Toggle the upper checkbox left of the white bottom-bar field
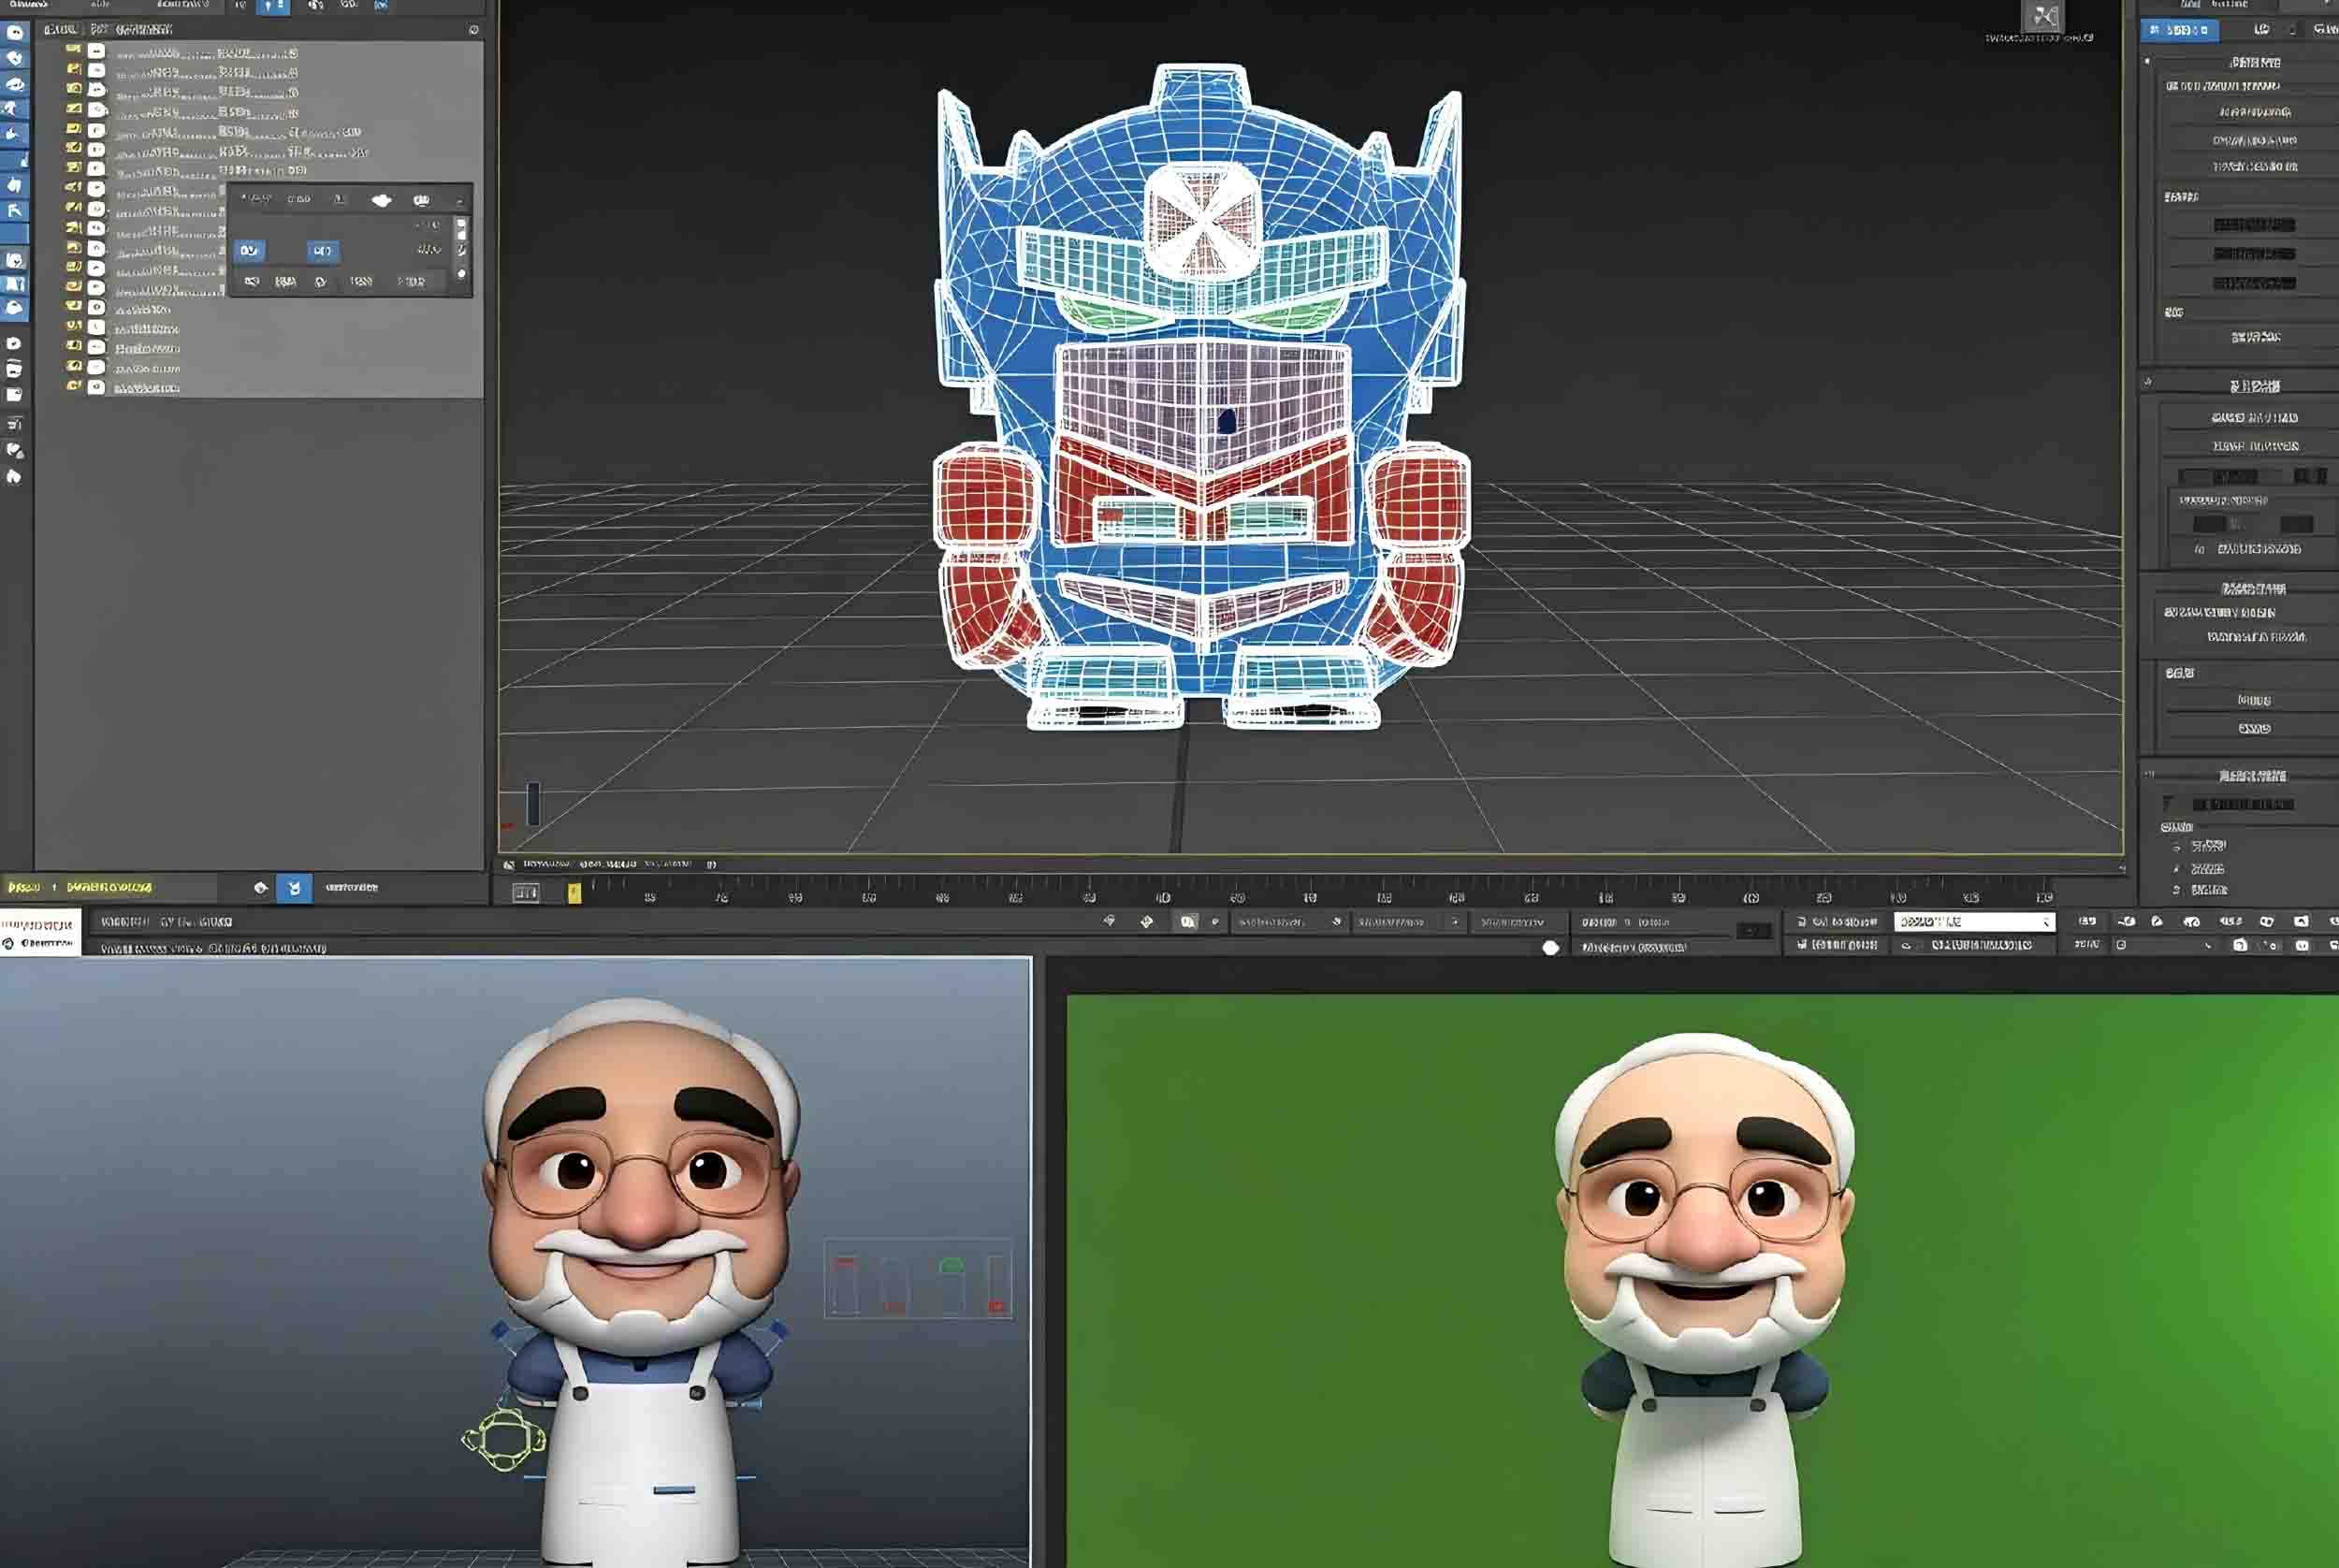2339x1568 pixels. point(1801,921)
